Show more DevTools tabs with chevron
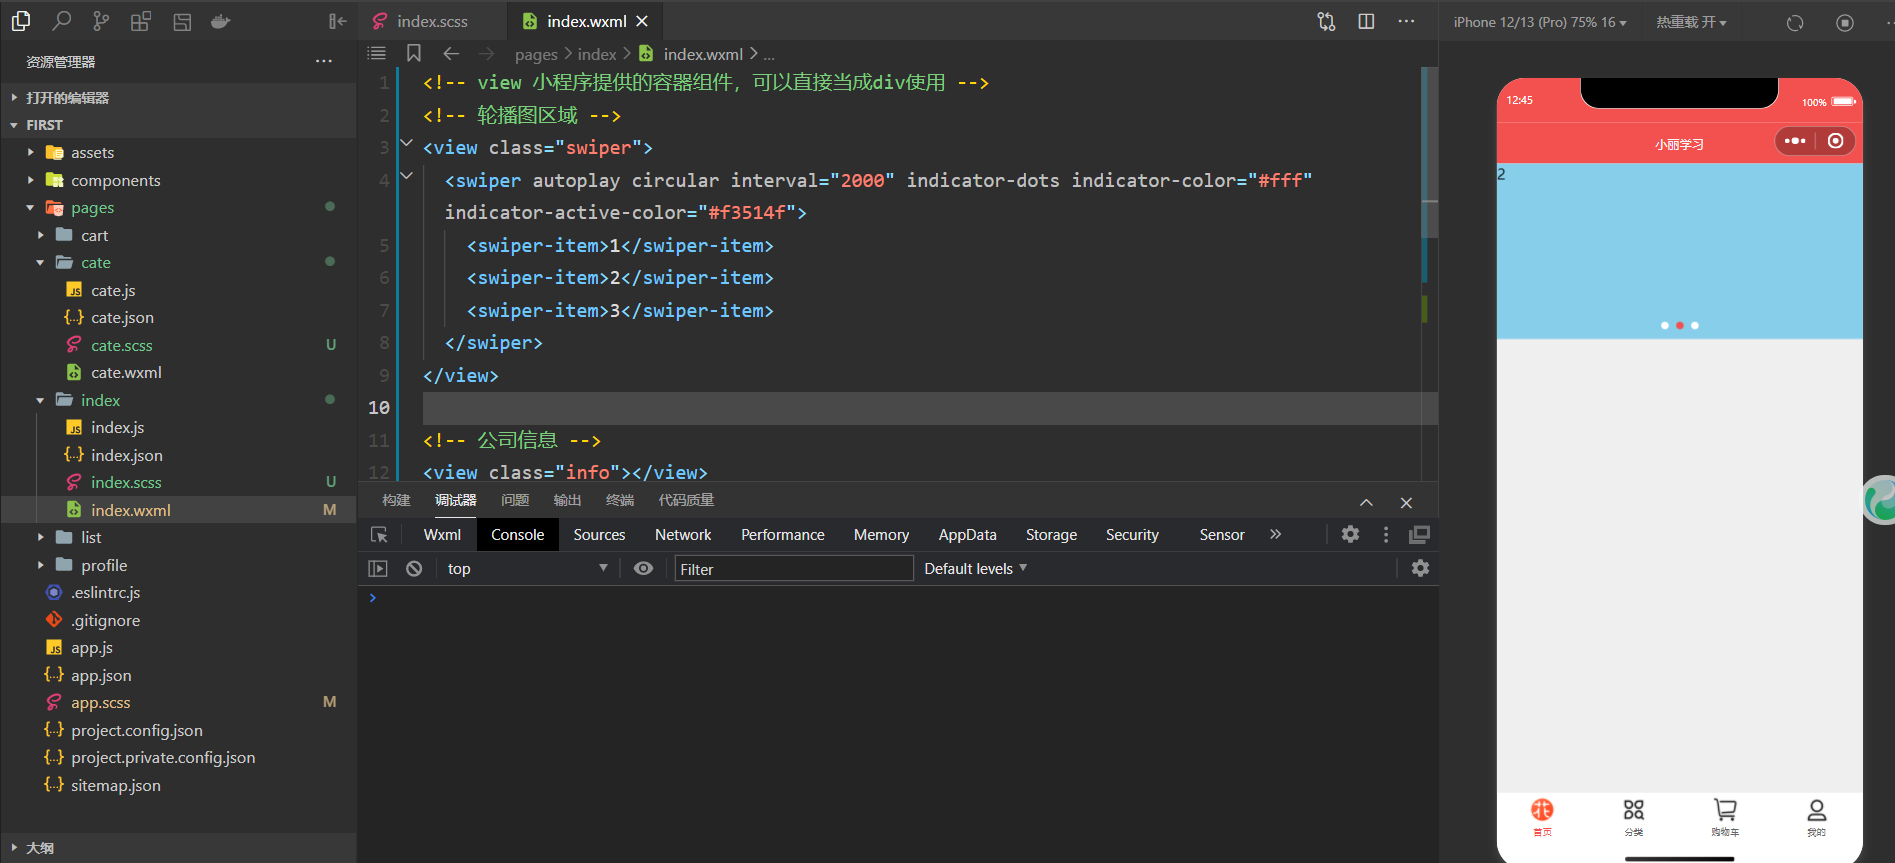Viewport: 1895px width, 863px height. (1275, 534)
